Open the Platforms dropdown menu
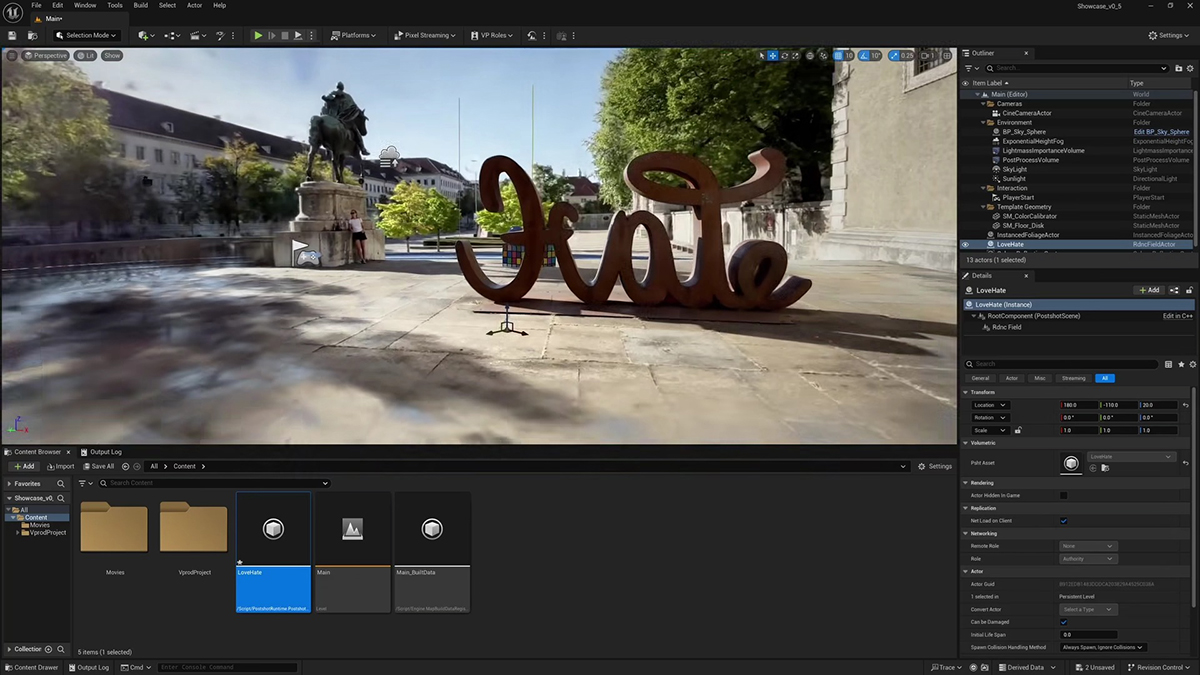This screenshot has height=675, width=1200. click(354, 35)
